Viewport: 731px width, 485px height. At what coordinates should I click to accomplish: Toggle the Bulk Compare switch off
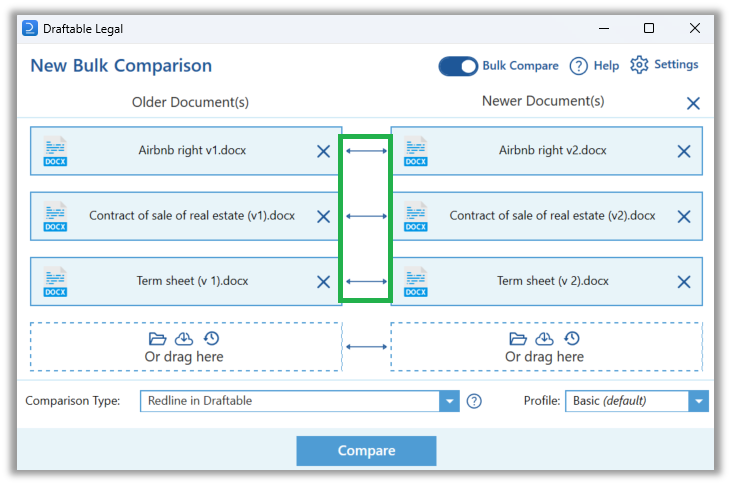tap(458, 66)
